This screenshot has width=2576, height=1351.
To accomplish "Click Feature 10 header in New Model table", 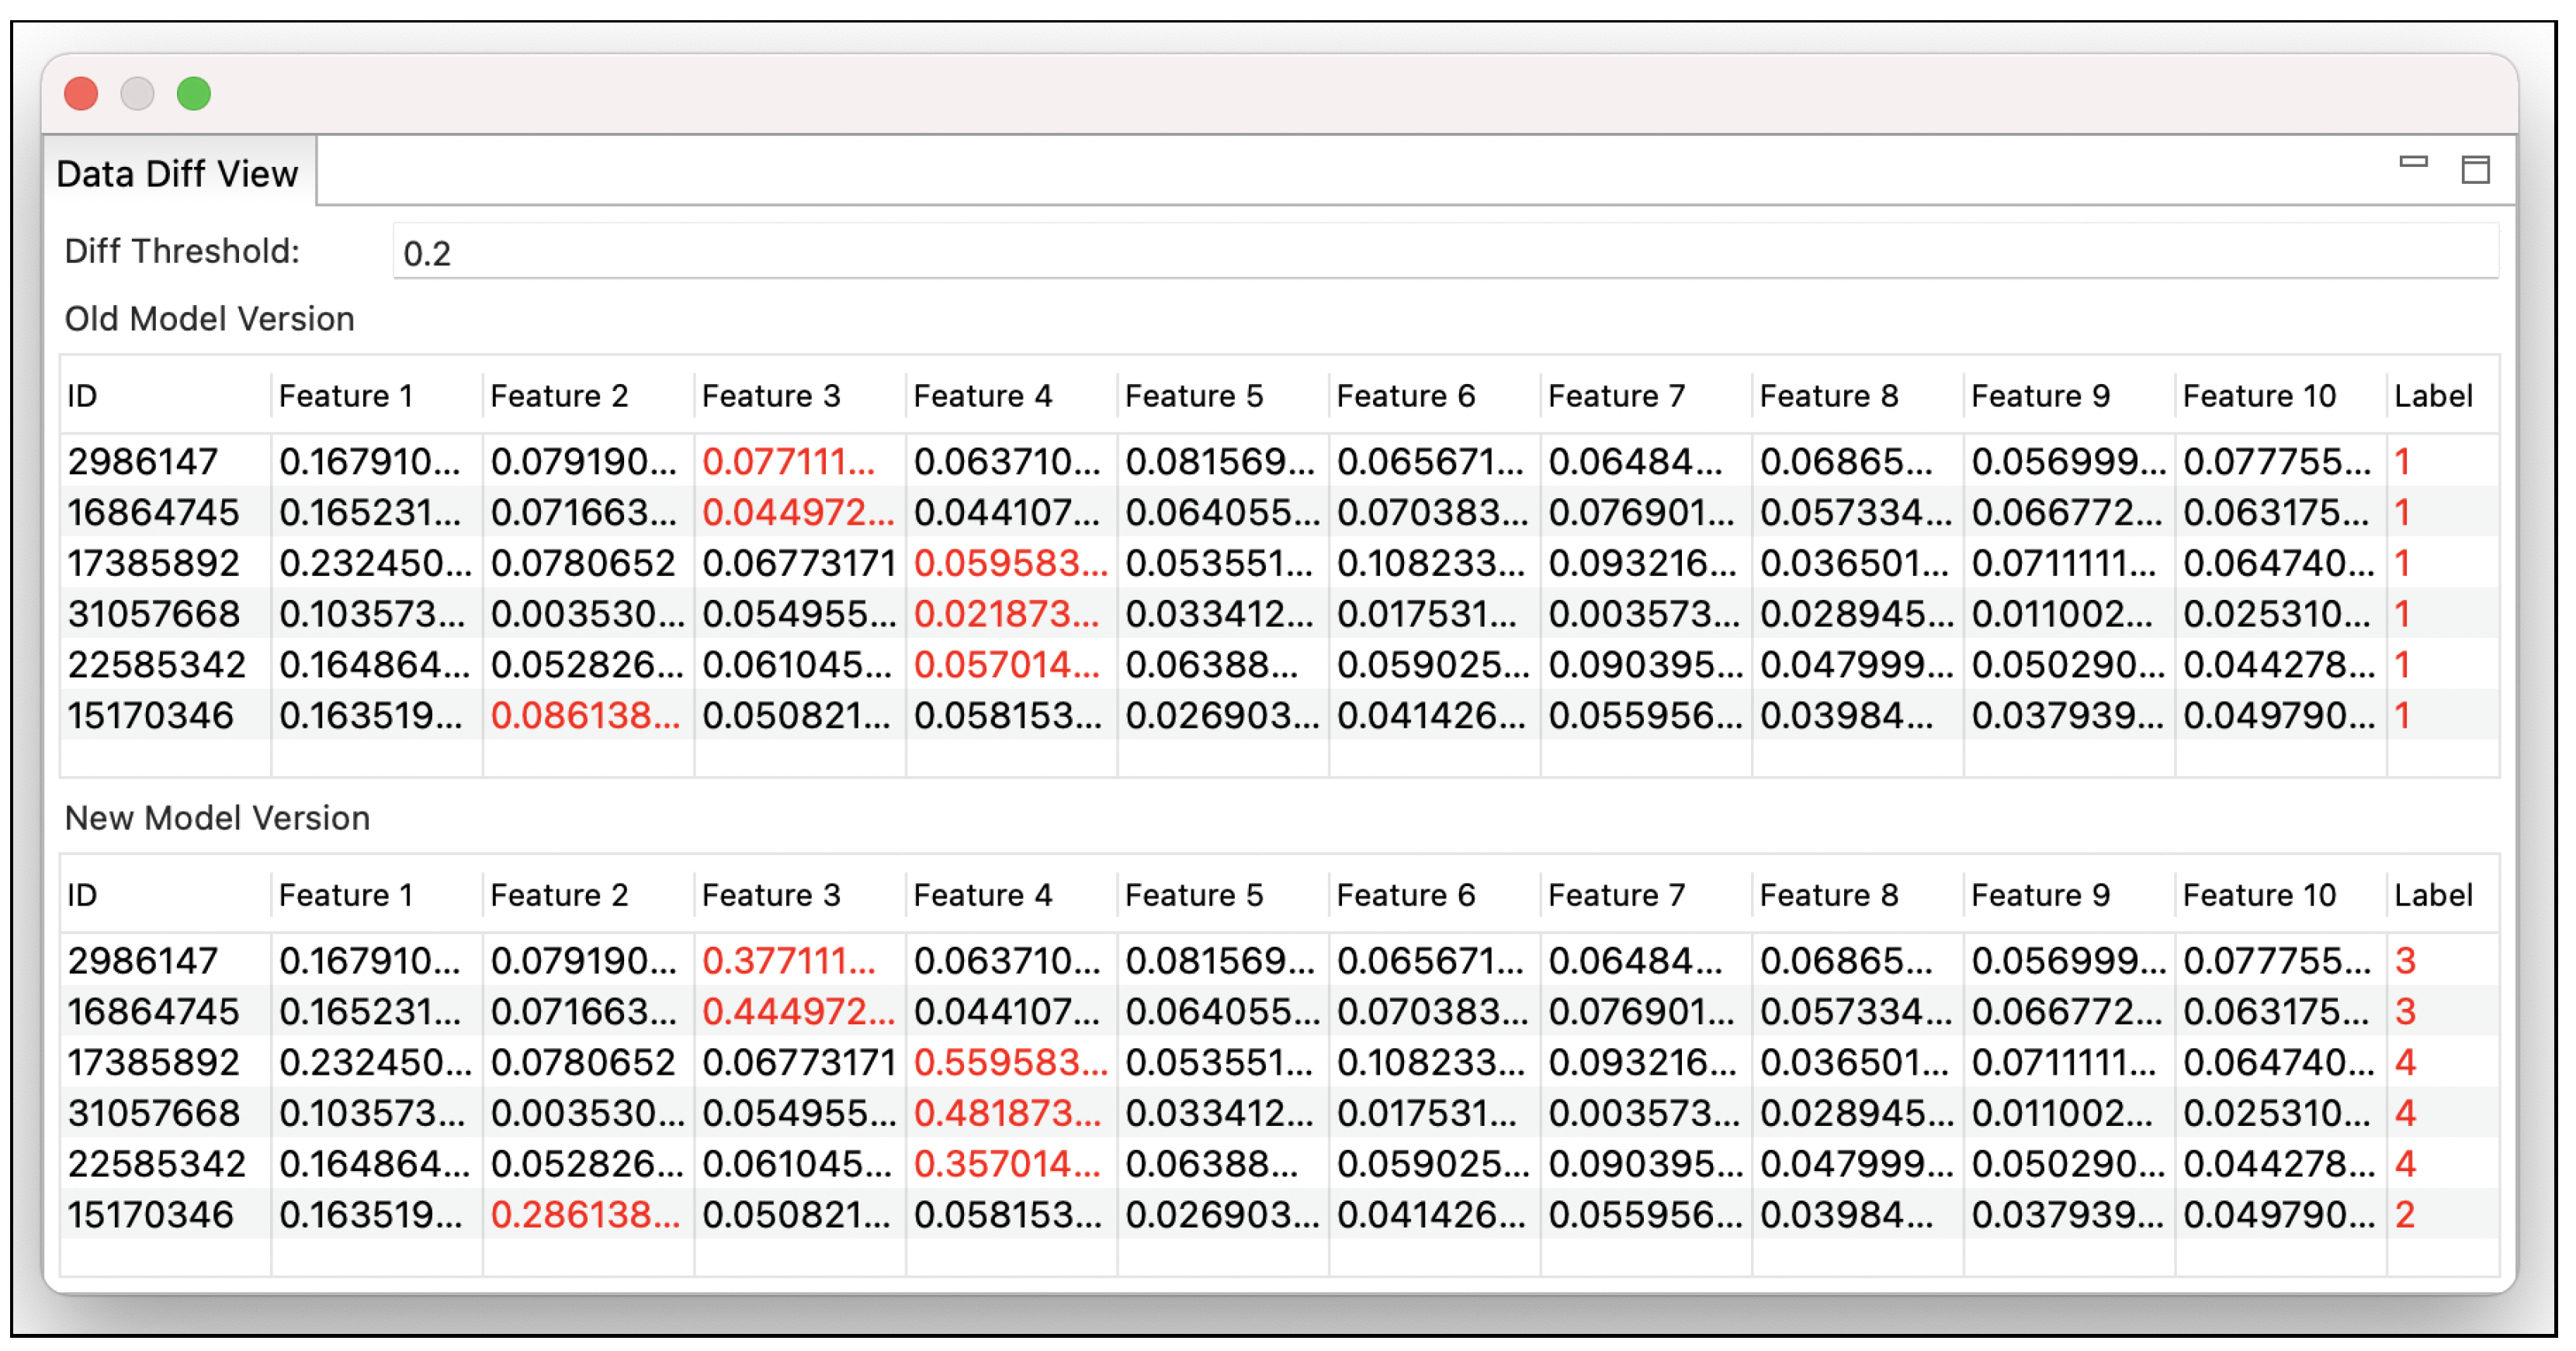I will pos(2258,895).
